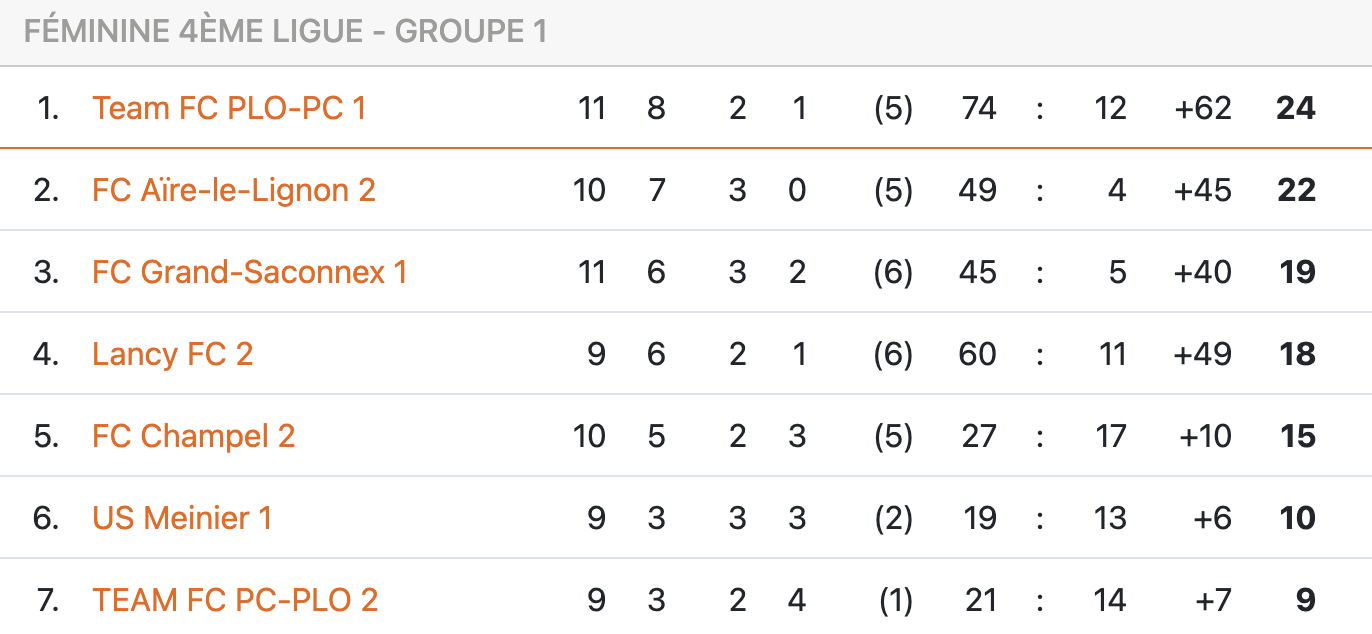Click Lancy FC 2's 18 points total

coord(1297,354)
